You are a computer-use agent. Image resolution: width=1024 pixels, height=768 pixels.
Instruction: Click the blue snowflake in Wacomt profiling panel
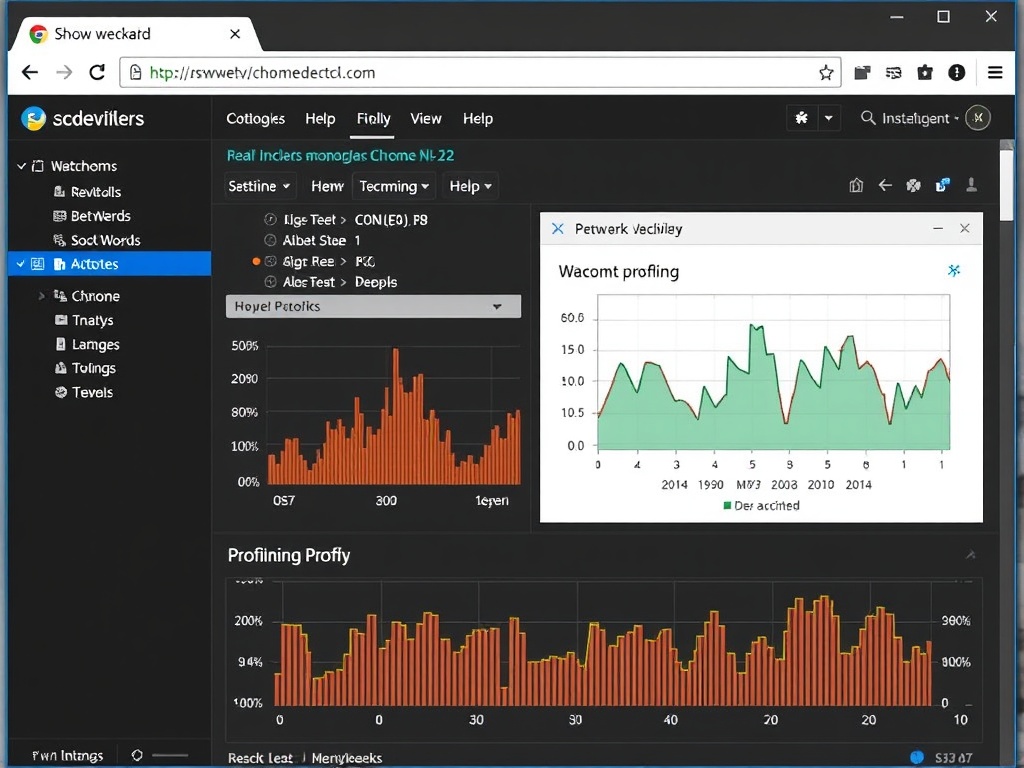pyautogui.click(x=954, y=270)
